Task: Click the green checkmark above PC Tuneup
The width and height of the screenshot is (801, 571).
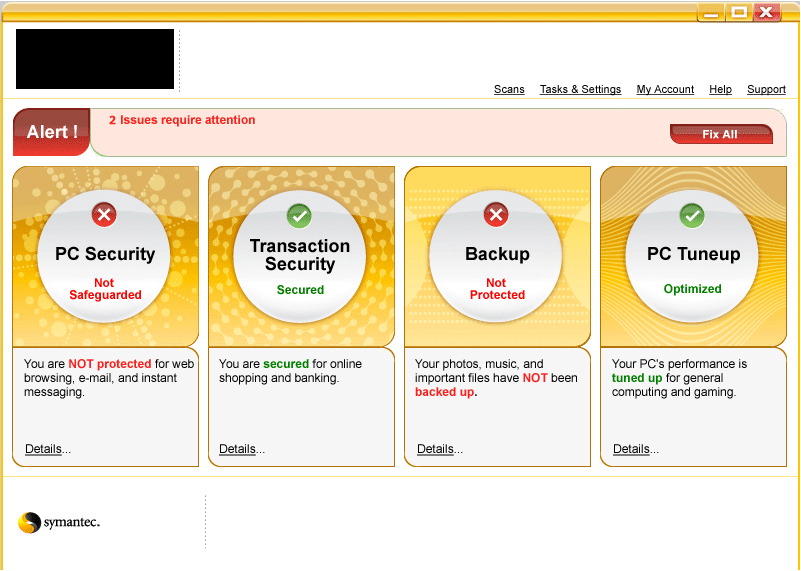Action: pyautogui.click(x=692, y=215)
